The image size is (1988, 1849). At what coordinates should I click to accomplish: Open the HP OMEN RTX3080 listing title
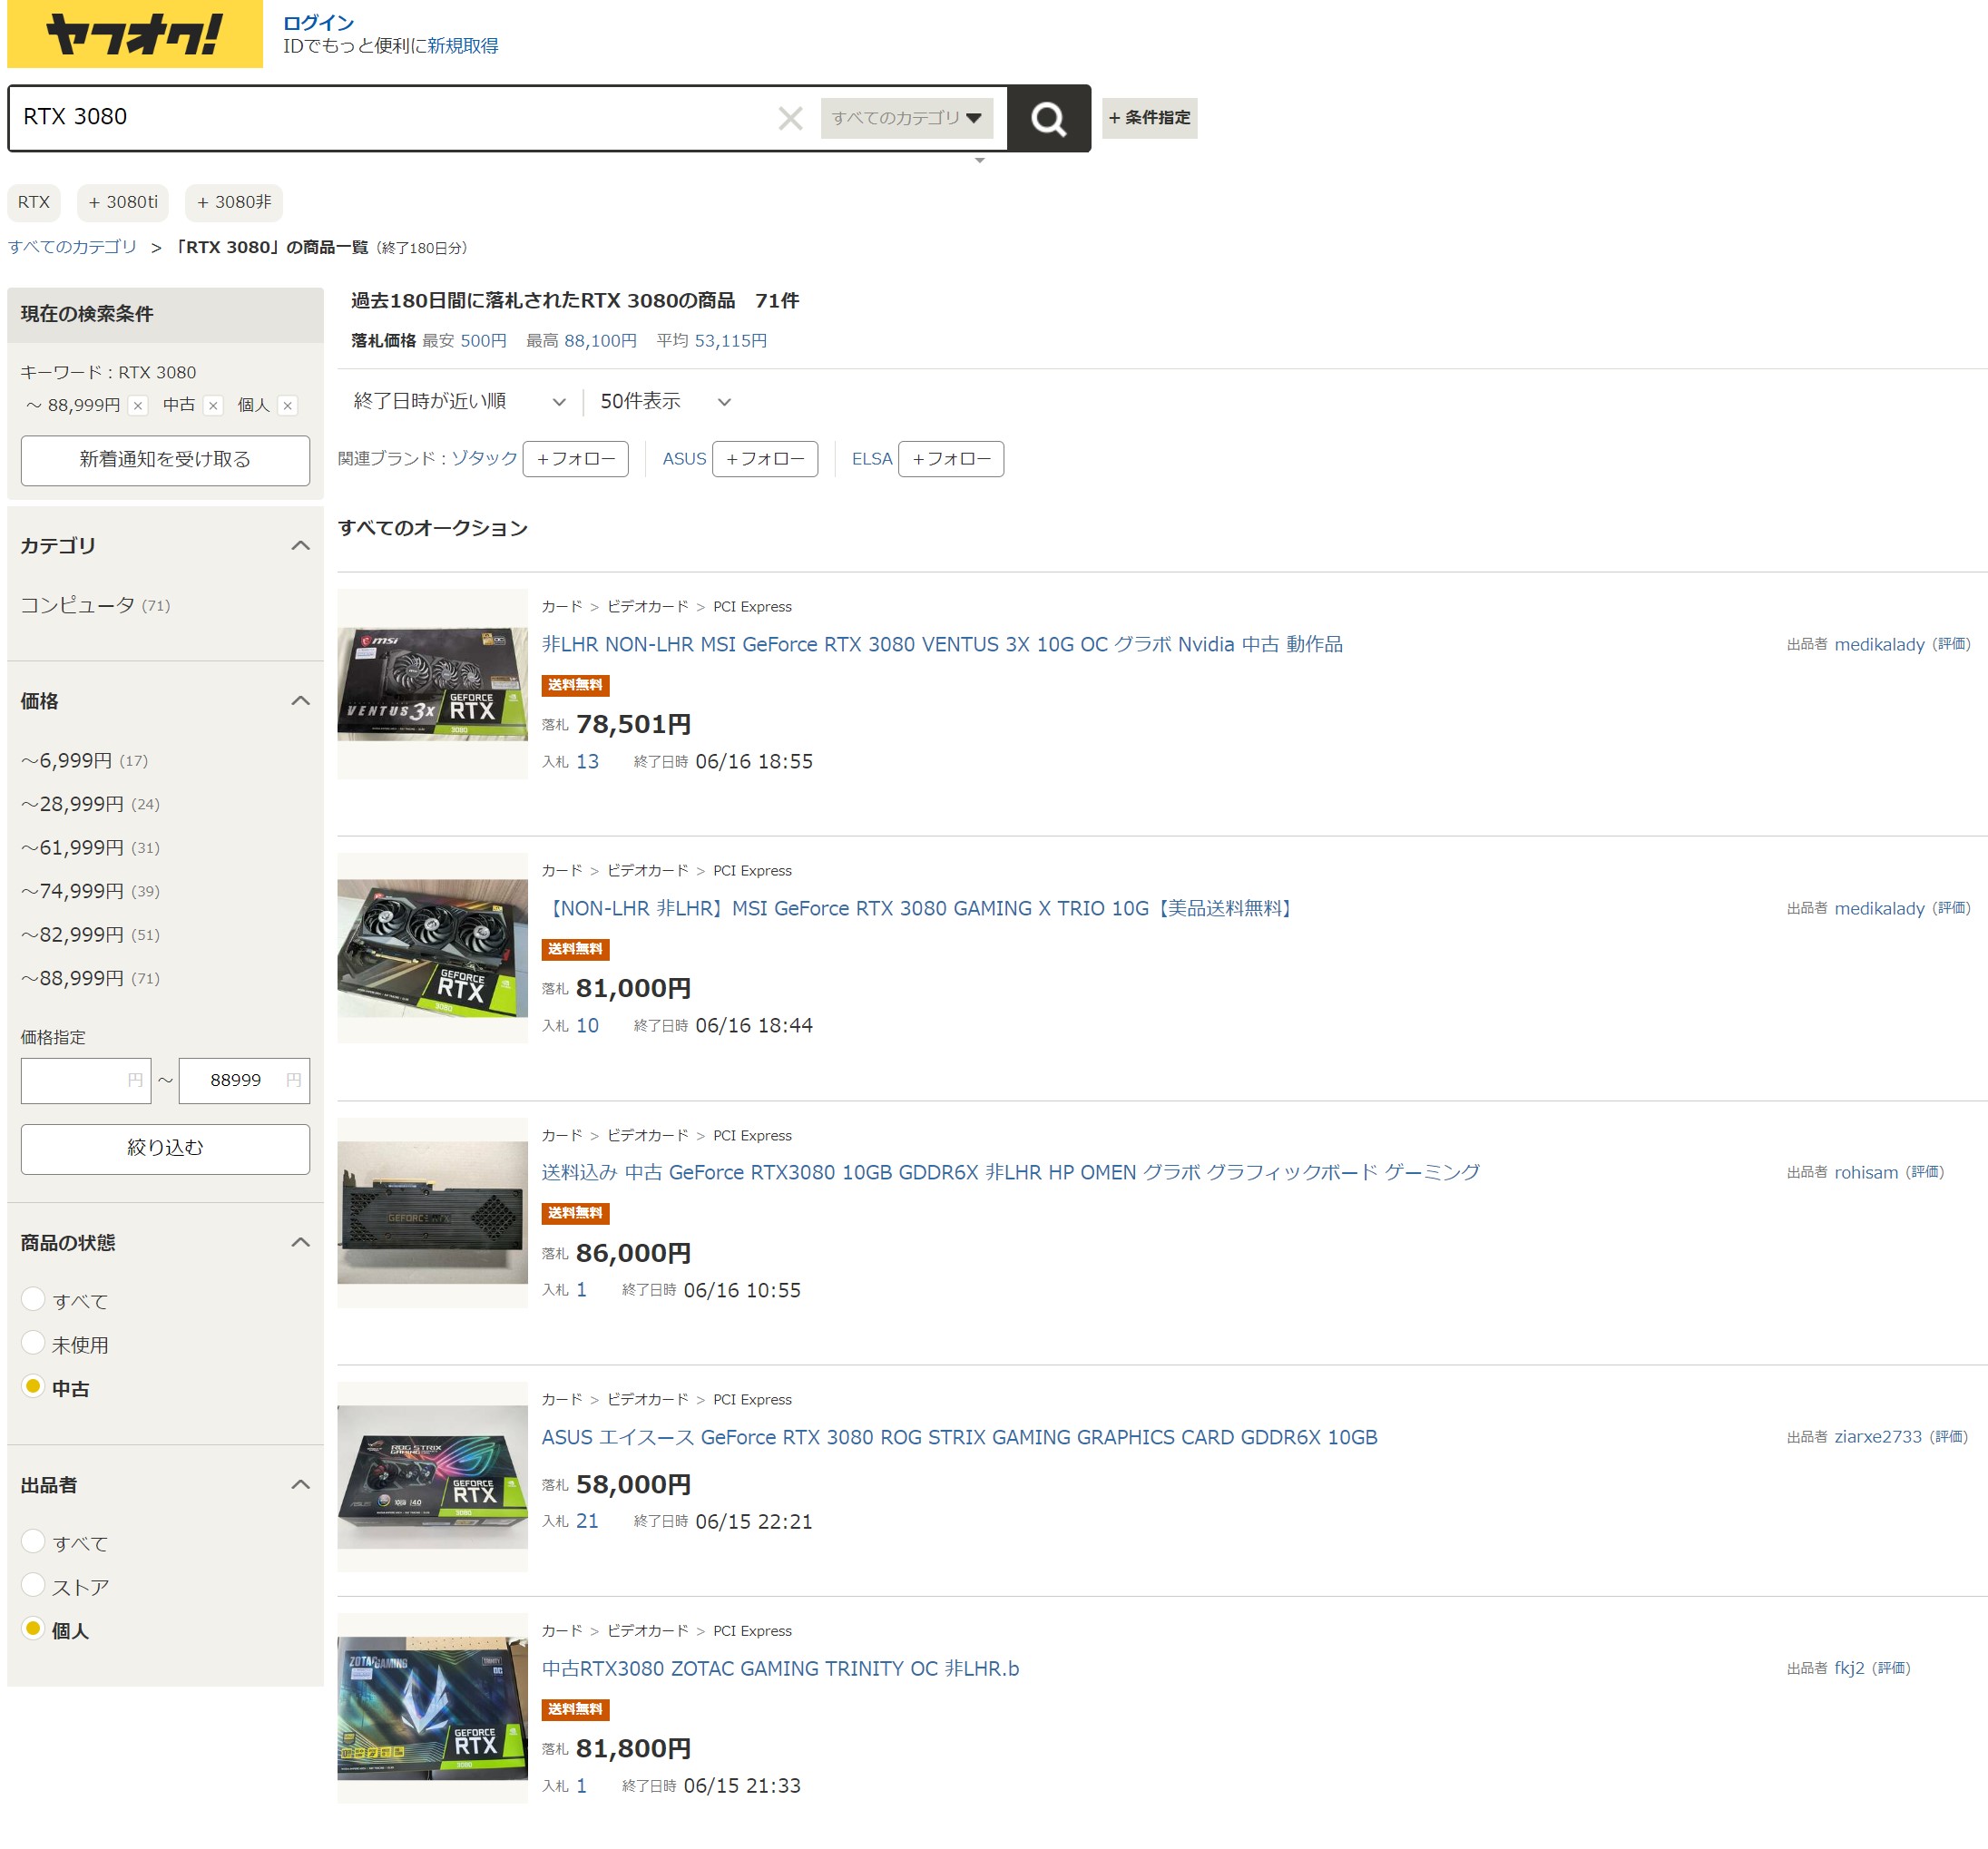(1011, 1172)
